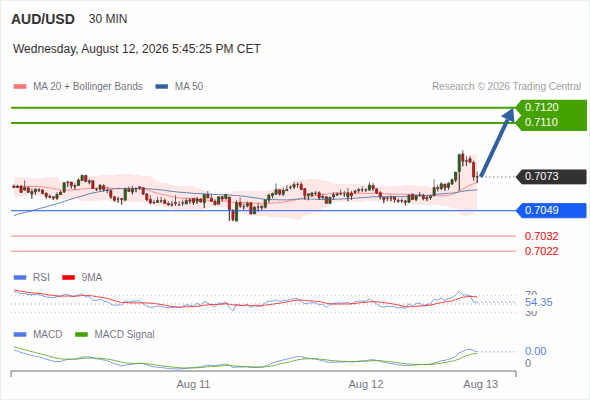
Task: Click the RSI value 54.35
Action: [539, 302]
